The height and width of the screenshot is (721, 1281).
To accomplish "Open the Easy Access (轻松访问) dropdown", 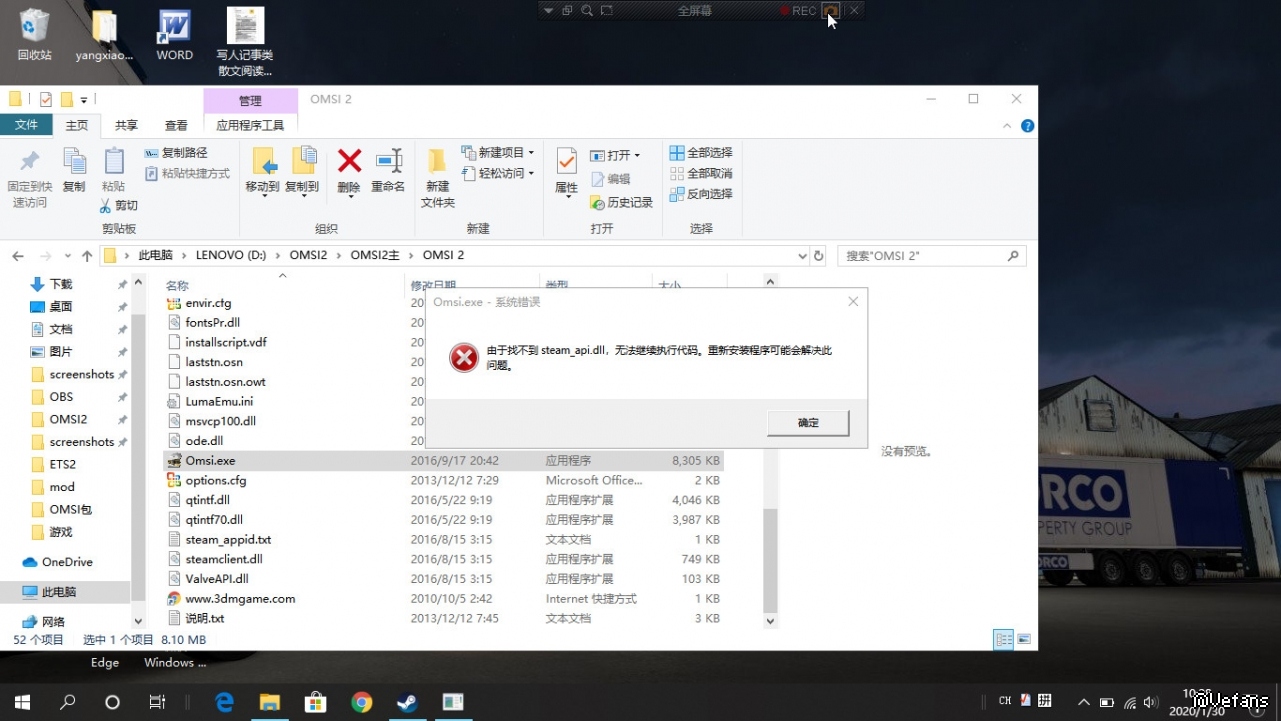I will pos(498,173).
